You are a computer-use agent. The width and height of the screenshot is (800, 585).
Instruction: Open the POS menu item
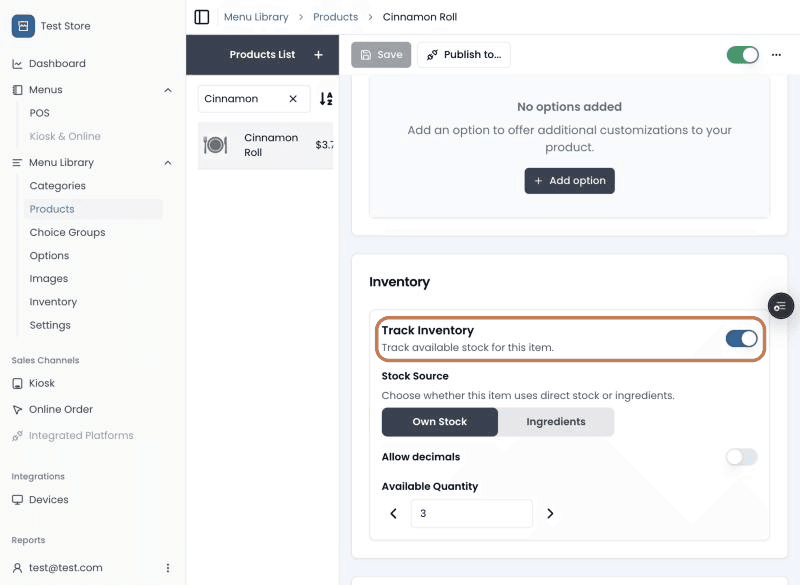40,113
